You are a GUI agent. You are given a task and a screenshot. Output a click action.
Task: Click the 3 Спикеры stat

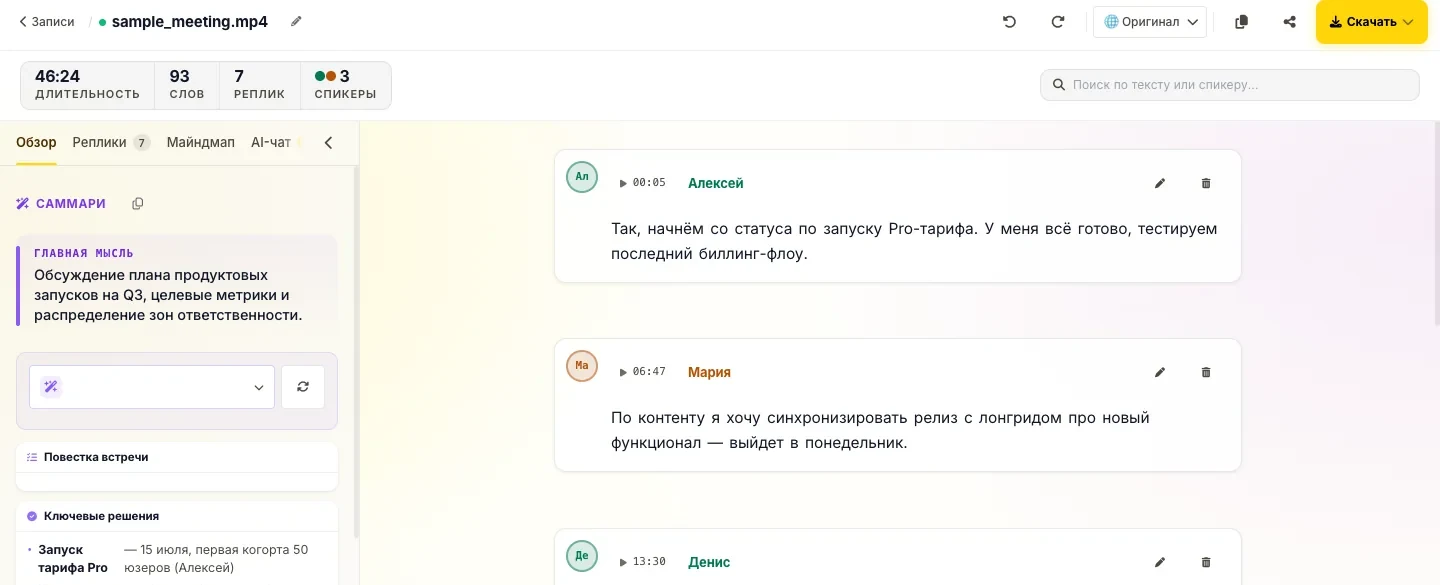coord(345,85)
